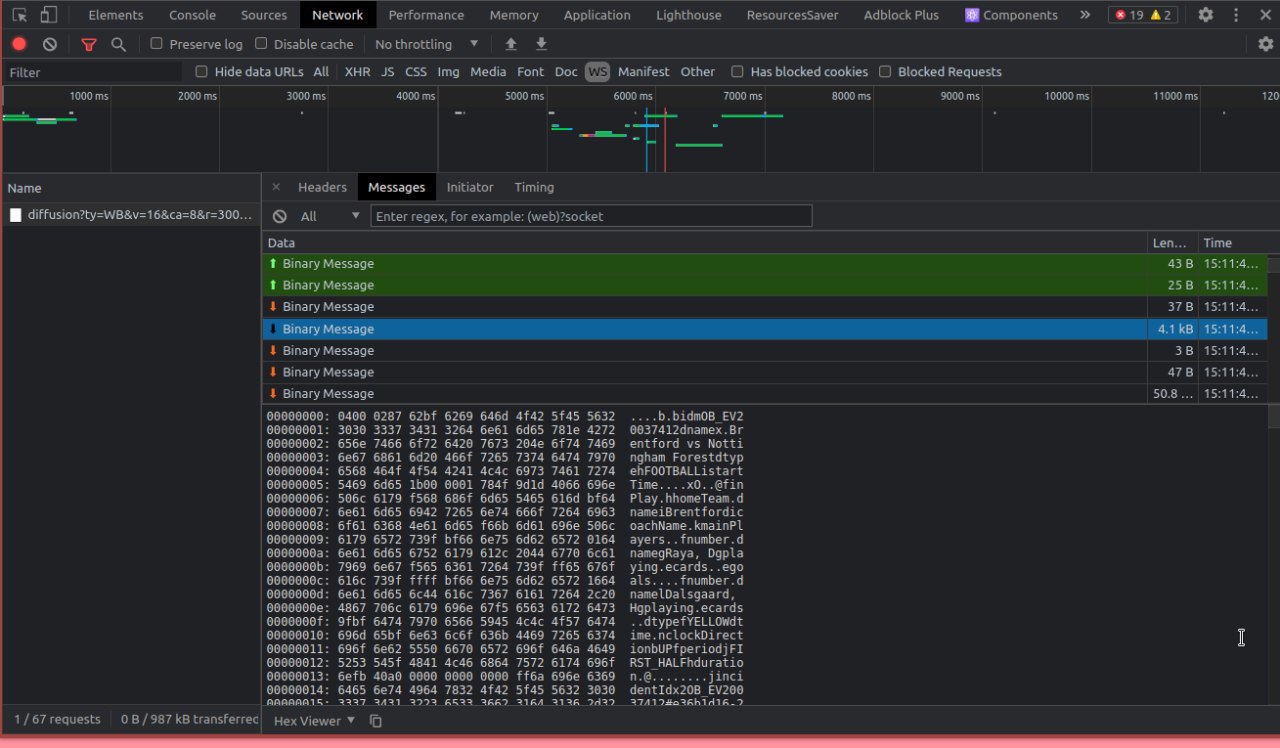Open the Console panel tab
1280x748 pixels.
pyautogui.click(x=192, y=15)
